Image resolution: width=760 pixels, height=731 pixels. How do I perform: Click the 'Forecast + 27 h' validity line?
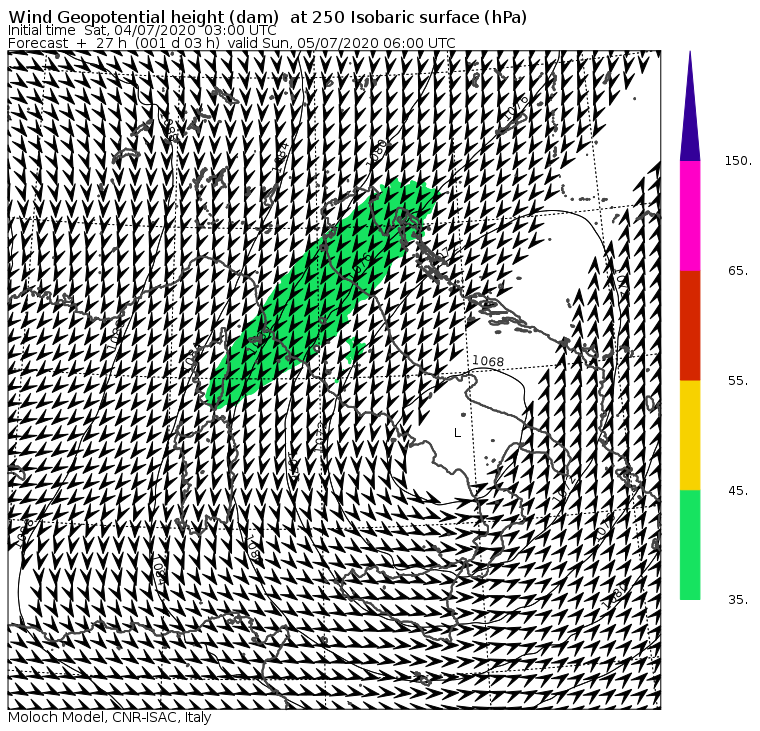point(232,43)
